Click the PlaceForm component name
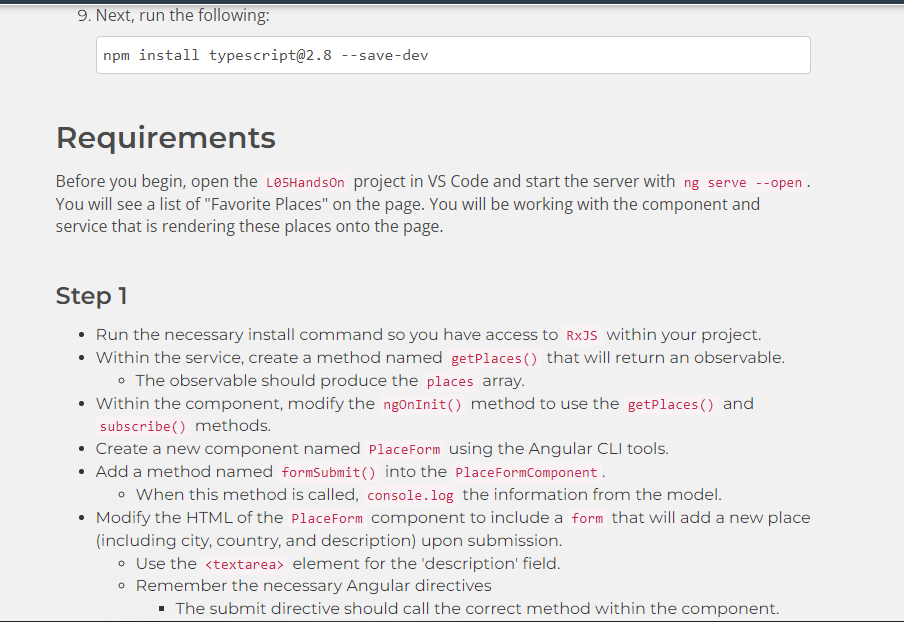 [405, 449]
